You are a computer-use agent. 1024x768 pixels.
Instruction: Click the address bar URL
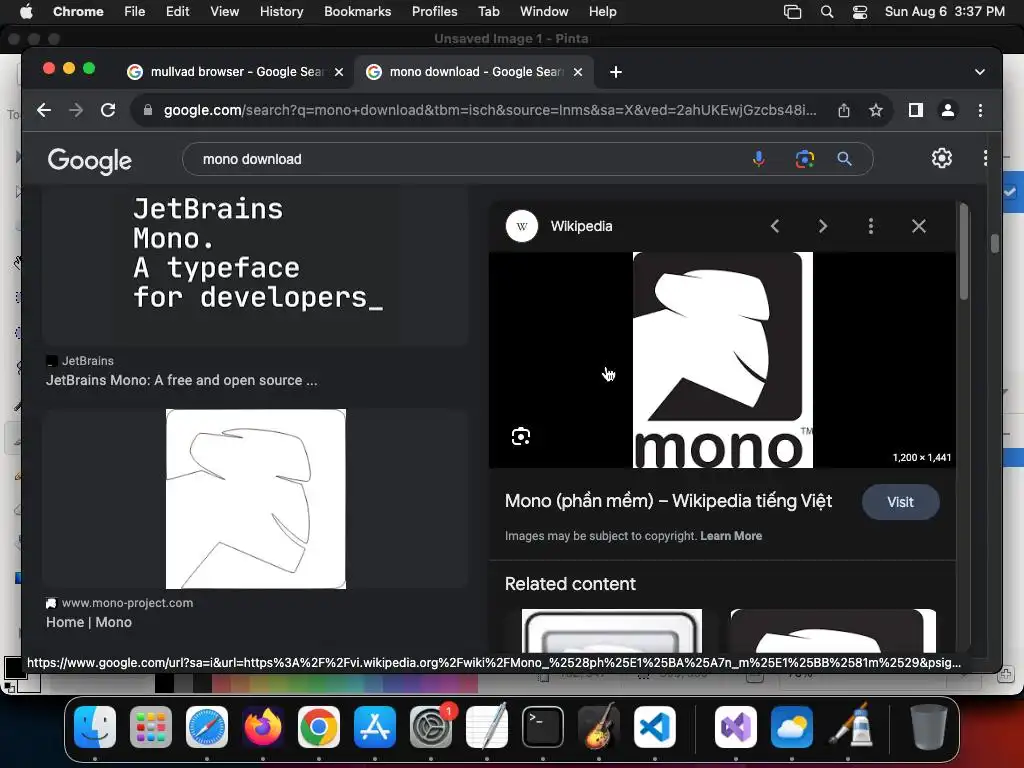point(490,110)
